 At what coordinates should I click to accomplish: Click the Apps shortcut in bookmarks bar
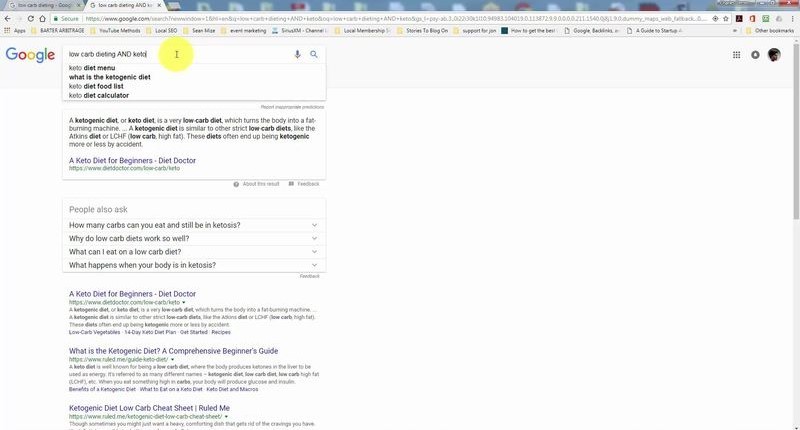pos(15,31)
